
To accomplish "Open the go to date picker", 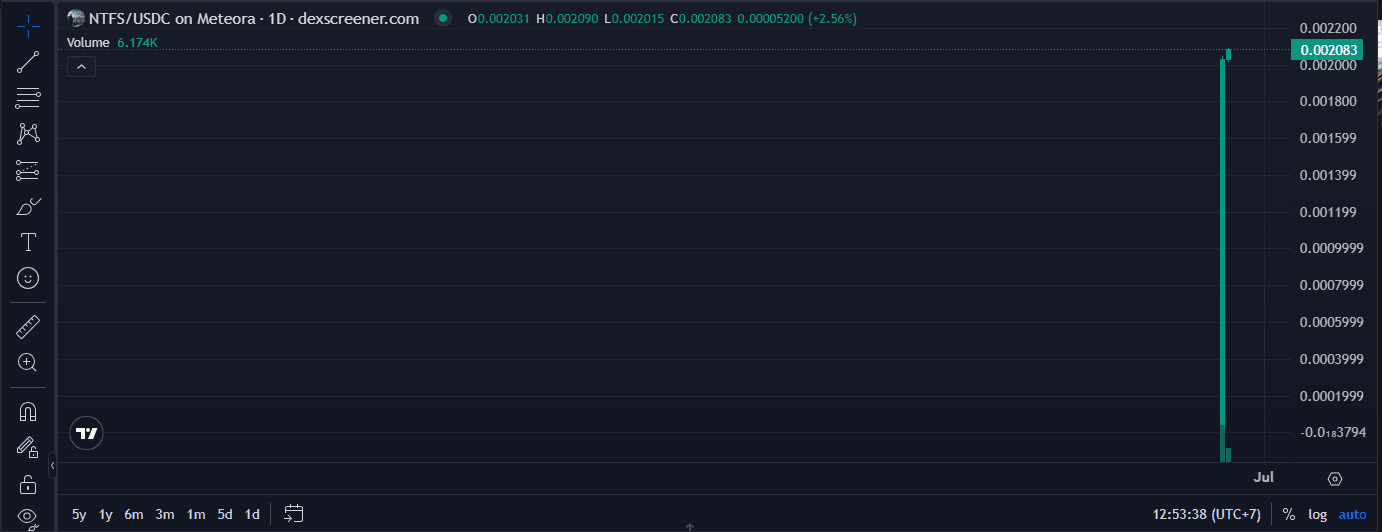I will [x=293, y=514].
